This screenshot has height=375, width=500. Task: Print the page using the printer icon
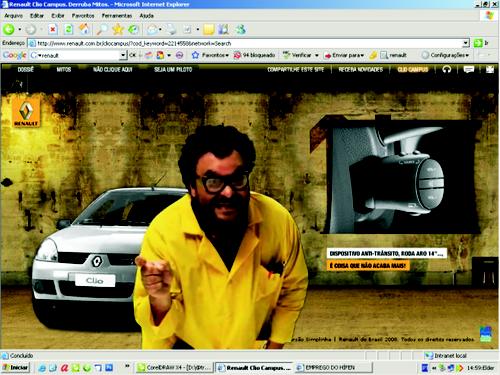171,29
